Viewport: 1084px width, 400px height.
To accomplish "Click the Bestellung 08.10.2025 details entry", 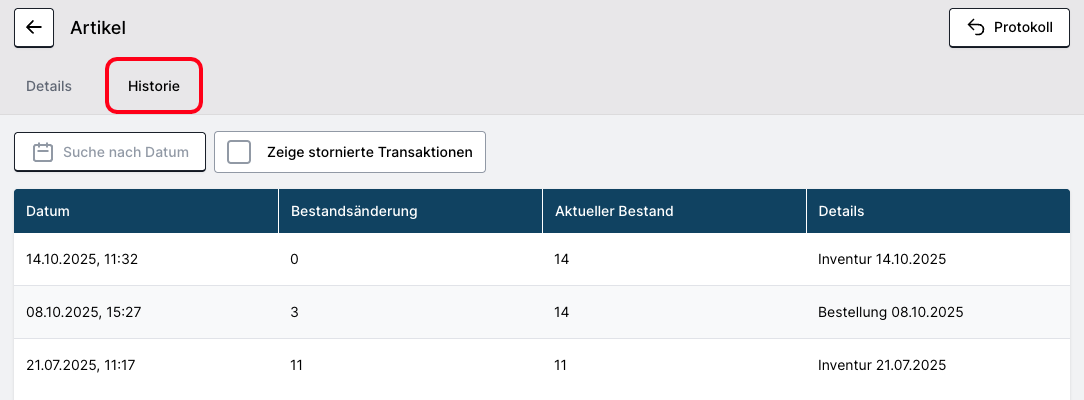I will point(890,312).
